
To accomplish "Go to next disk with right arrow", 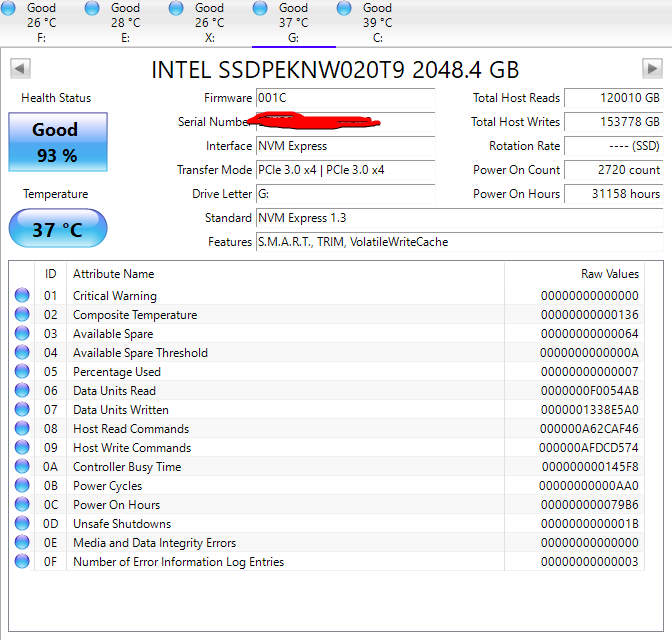I will pos(652,69).
